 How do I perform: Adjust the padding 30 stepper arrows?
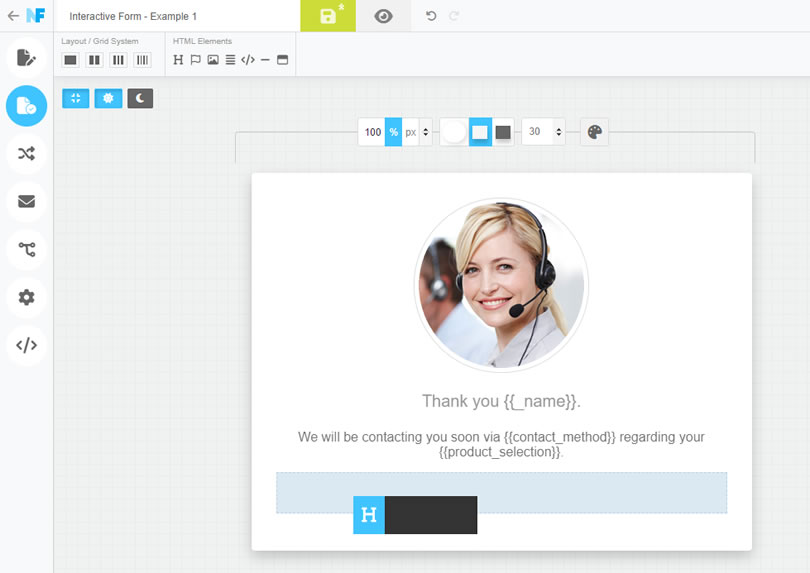(x=558, y=132)
